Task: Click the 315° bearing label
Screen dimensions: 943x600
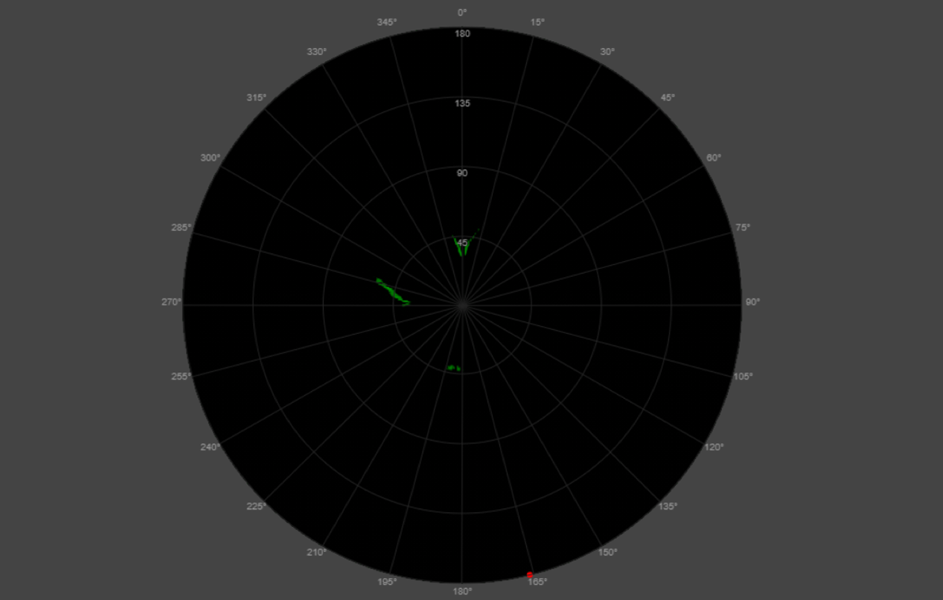Action: pos(256,97)
